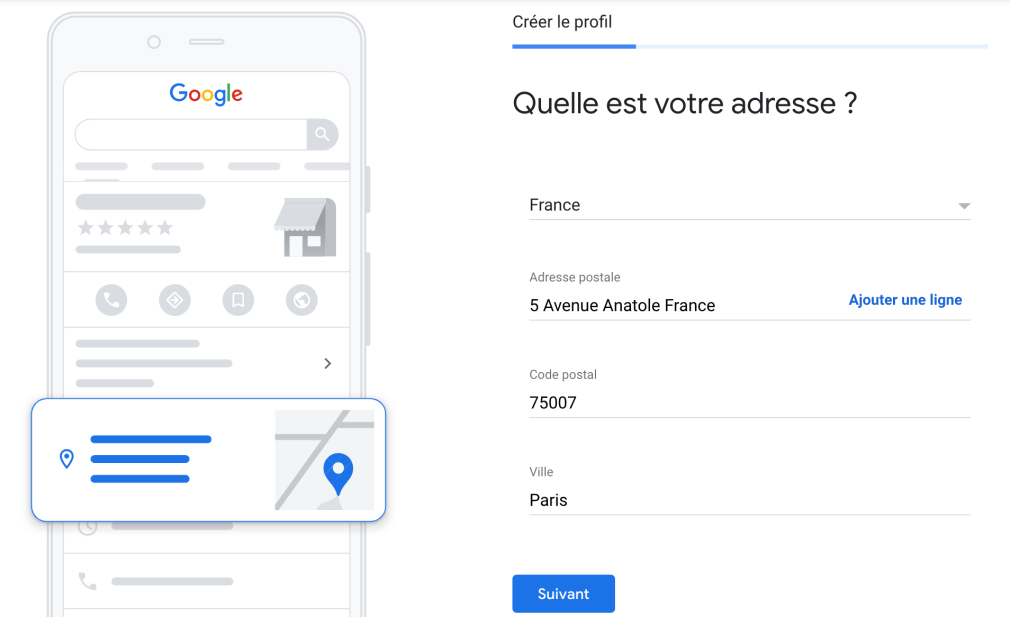Click Ajouter une ligne link
Screen dimensions: 1010x617
tap(905, 300)
